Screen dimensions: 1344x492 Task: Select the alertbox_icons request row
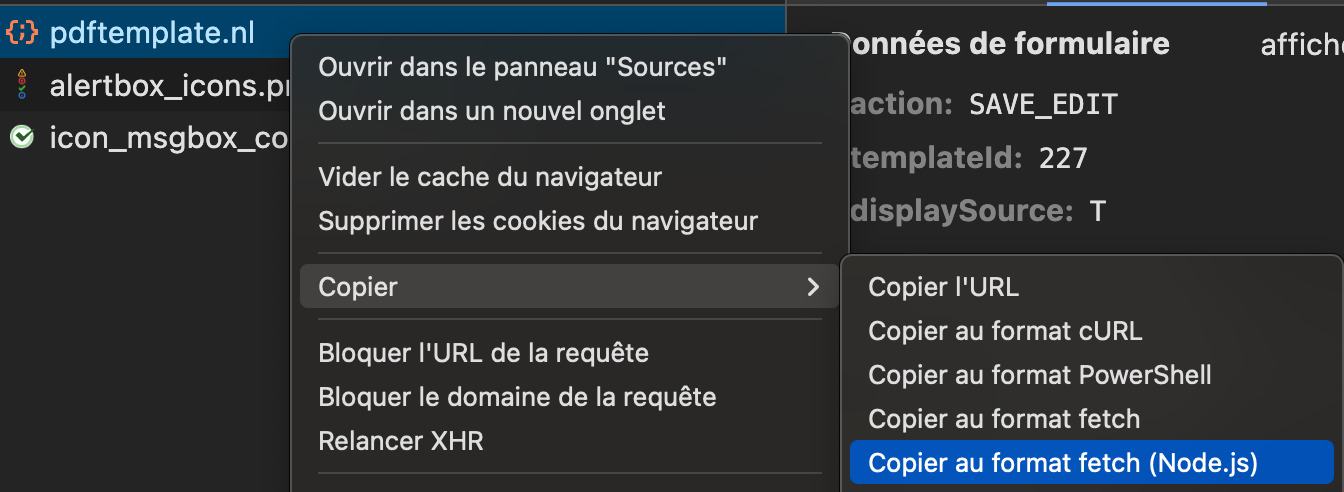[x=145, y=87]
